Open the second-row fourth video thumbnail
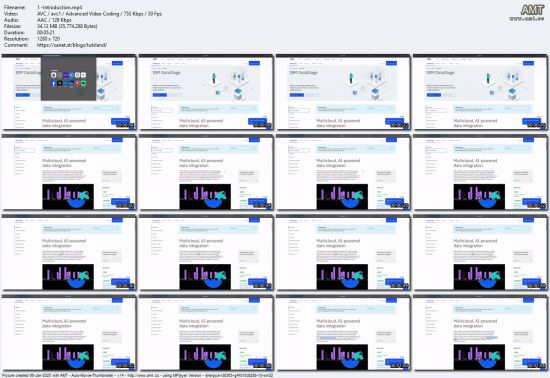 [x=480, y=172]
